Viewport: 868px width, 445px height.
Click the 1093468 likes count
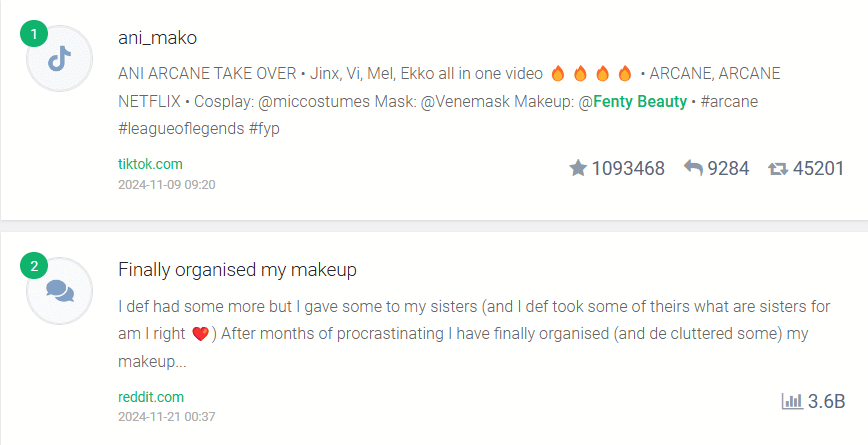[x=628, y=168]
